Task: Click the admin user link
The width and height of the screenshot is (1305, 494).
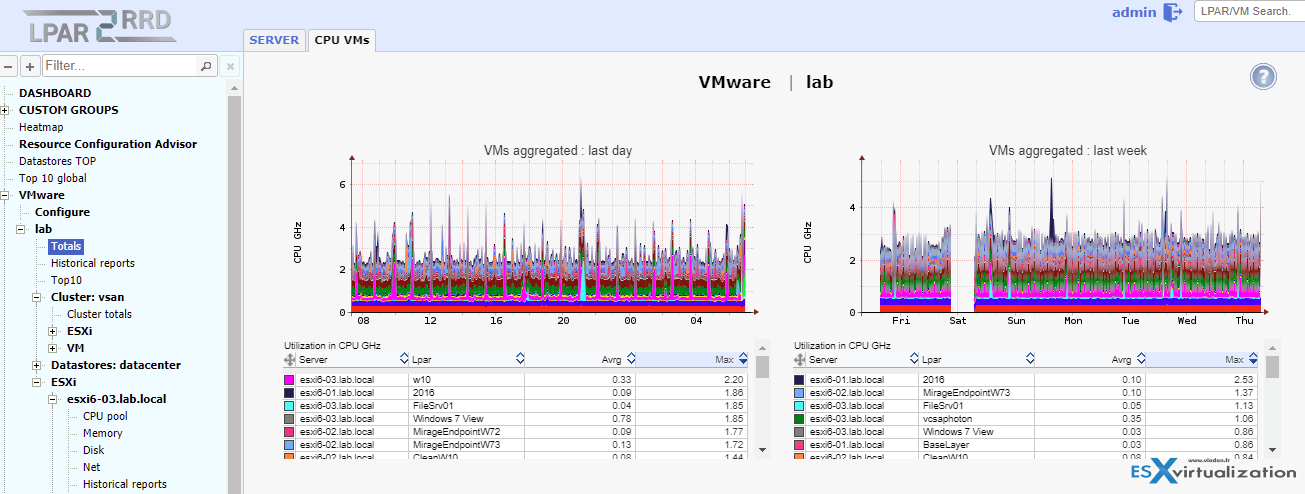Action: click(x=1134, y=13)
